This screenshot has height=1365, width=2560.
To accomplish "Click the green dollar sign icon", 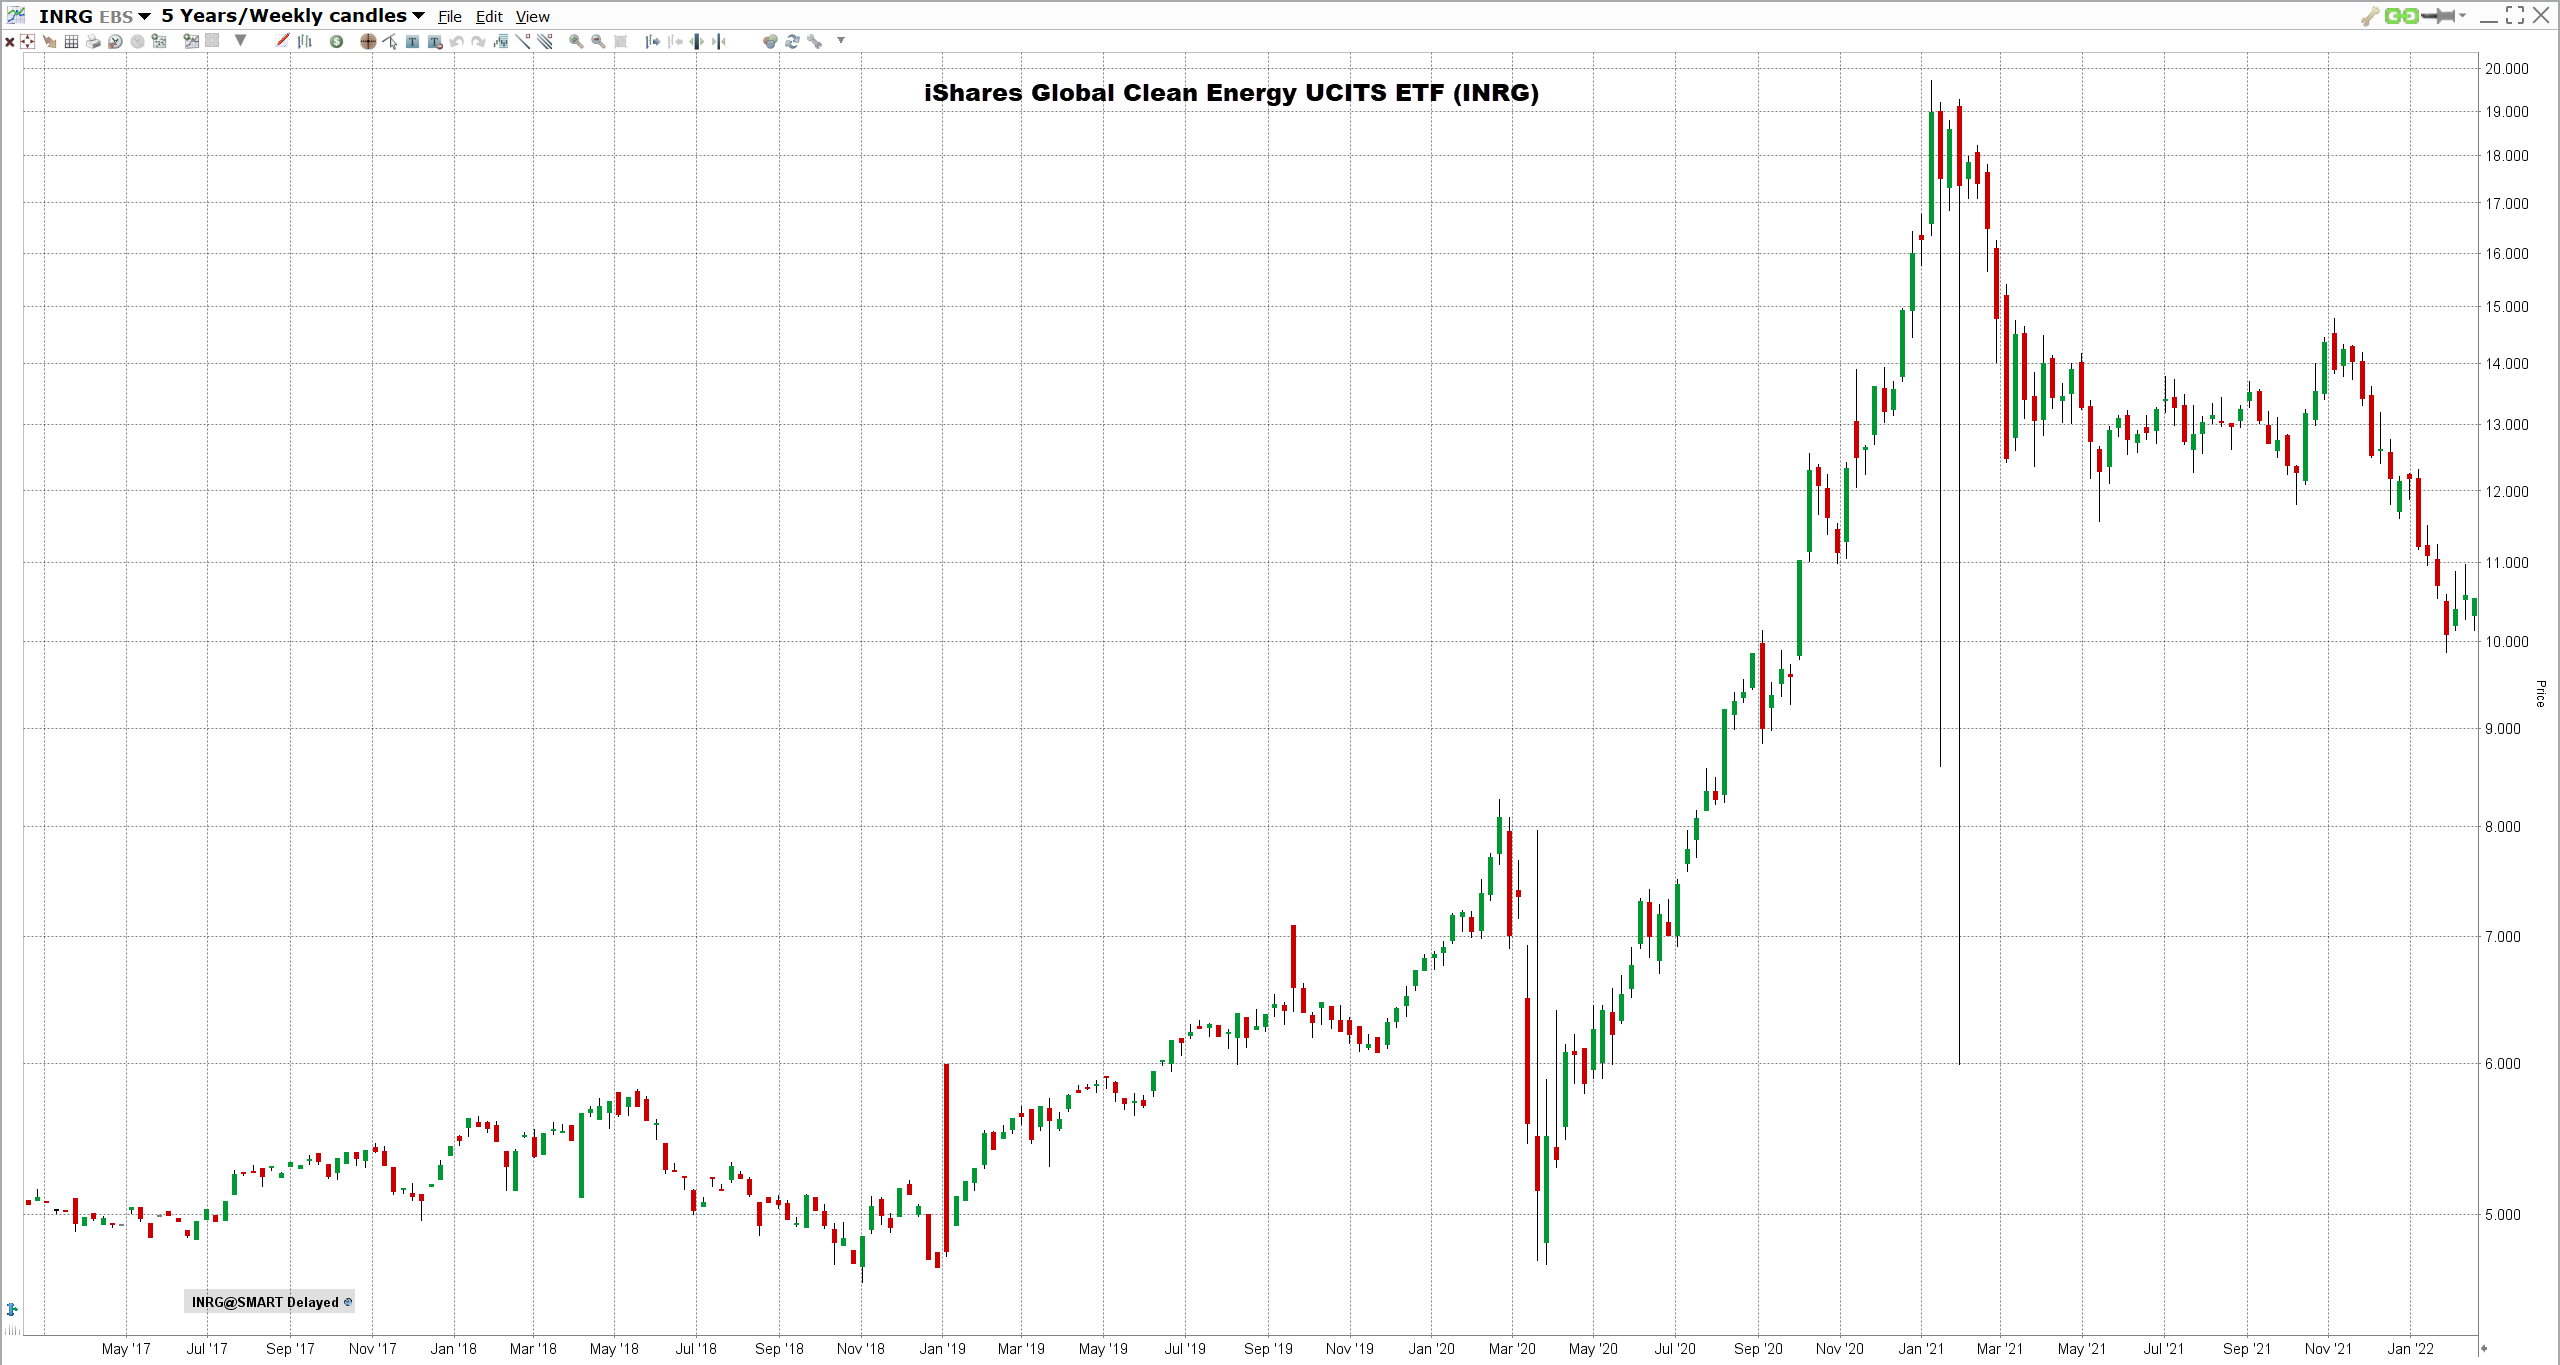I will tap(336, 42).
